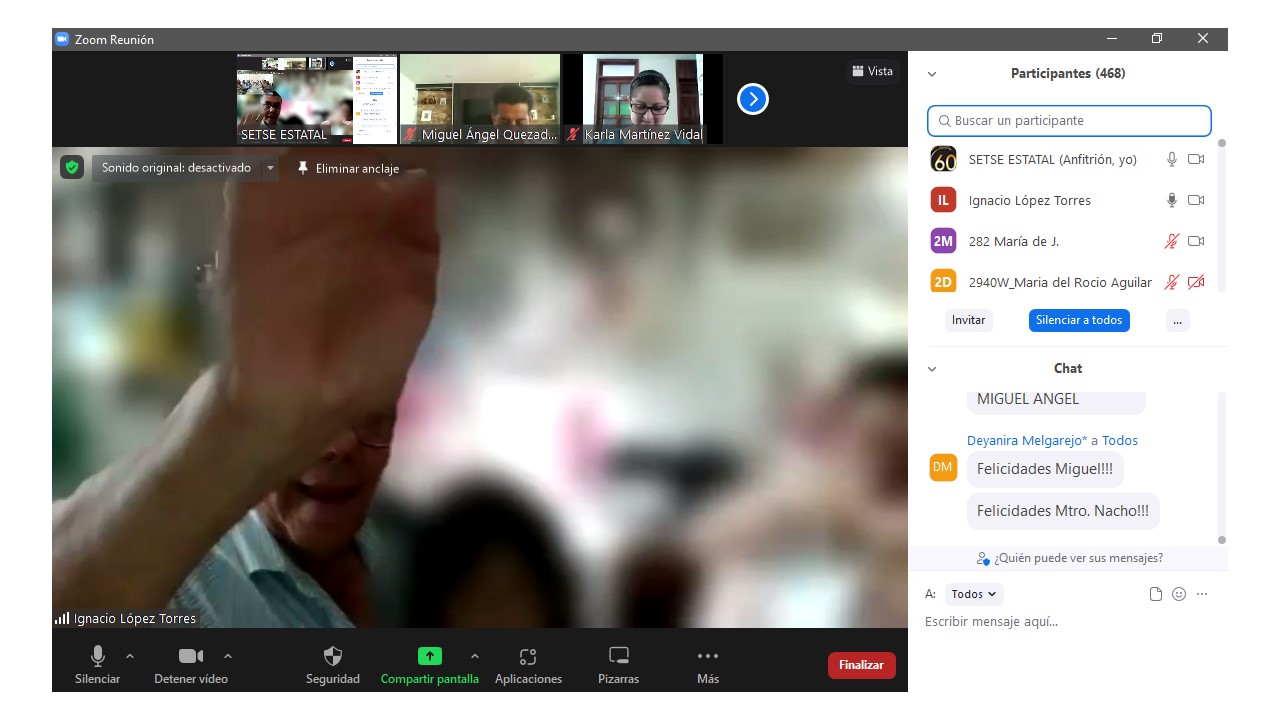Click 2940W_Maria del Rocio camera-off icon
This screenshot has width=1280, height=720.
coord(1196,282)
